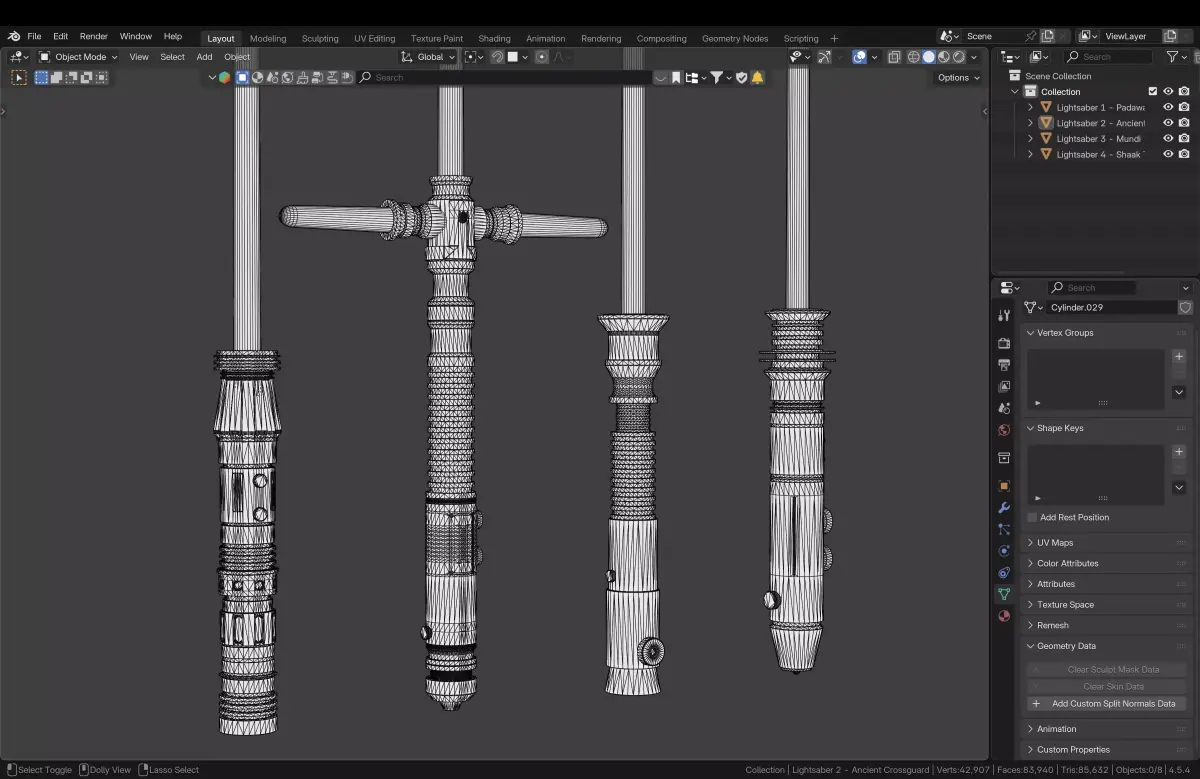Click the Cylinder.029 mesh name field

click(1111, 308)
